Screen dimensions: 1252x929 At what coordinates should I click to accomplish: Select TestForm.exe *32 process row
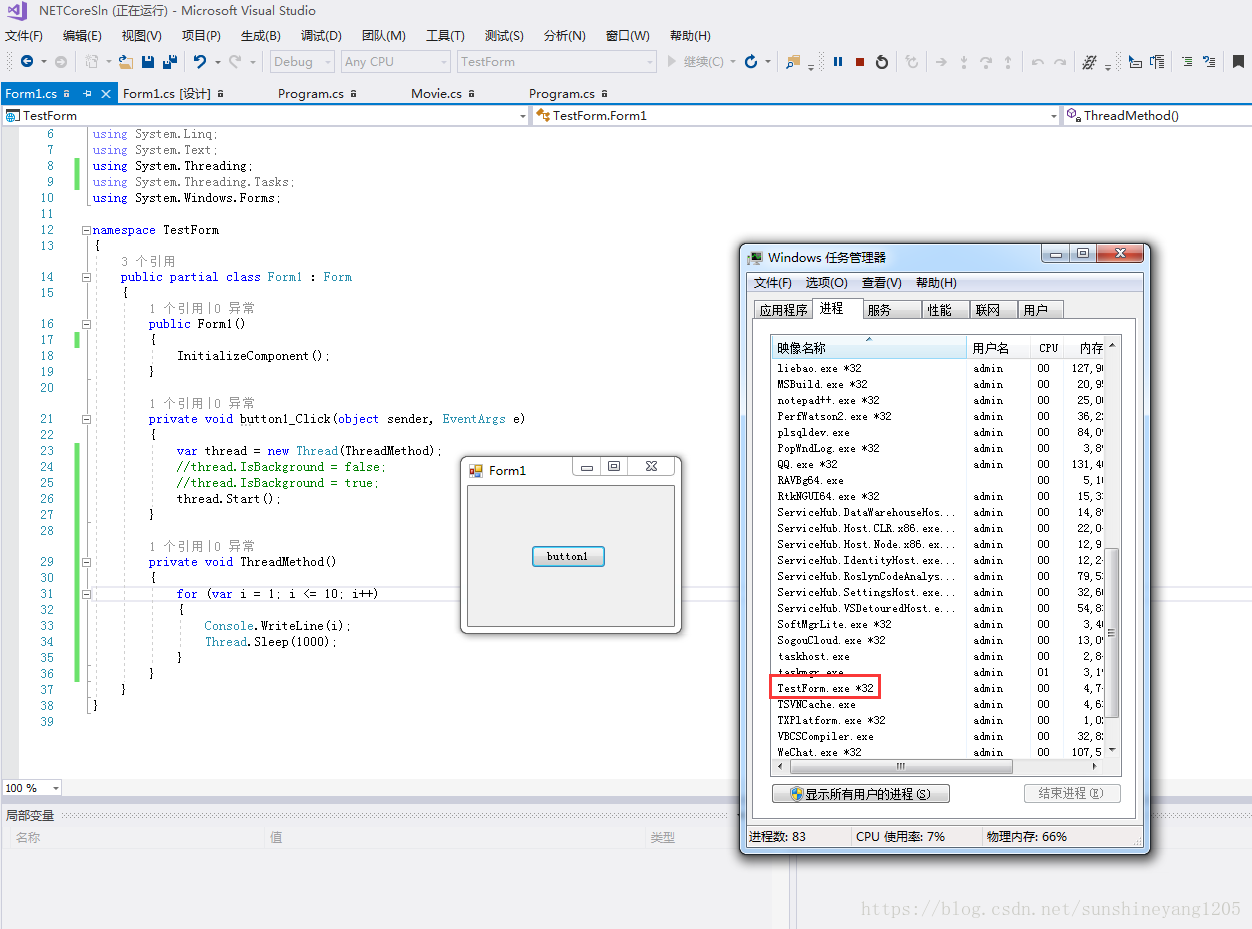pyautogui.click(x=937, y=688)
